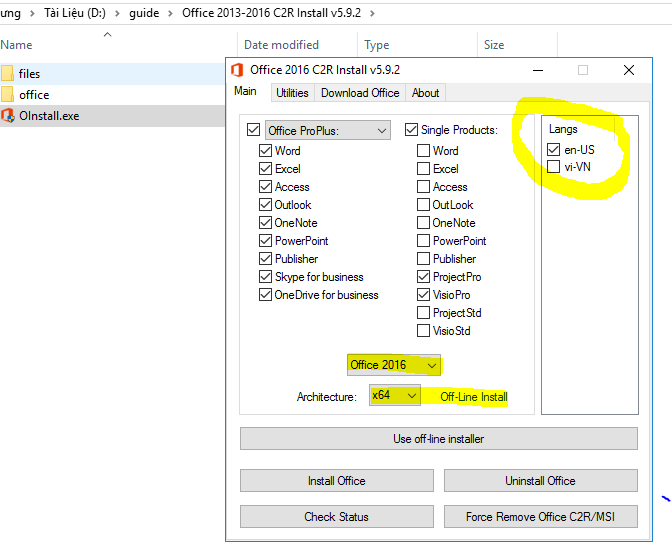Click the Check Status button
Viewport: 672px width, 550px height.
(x=337, y=517)
